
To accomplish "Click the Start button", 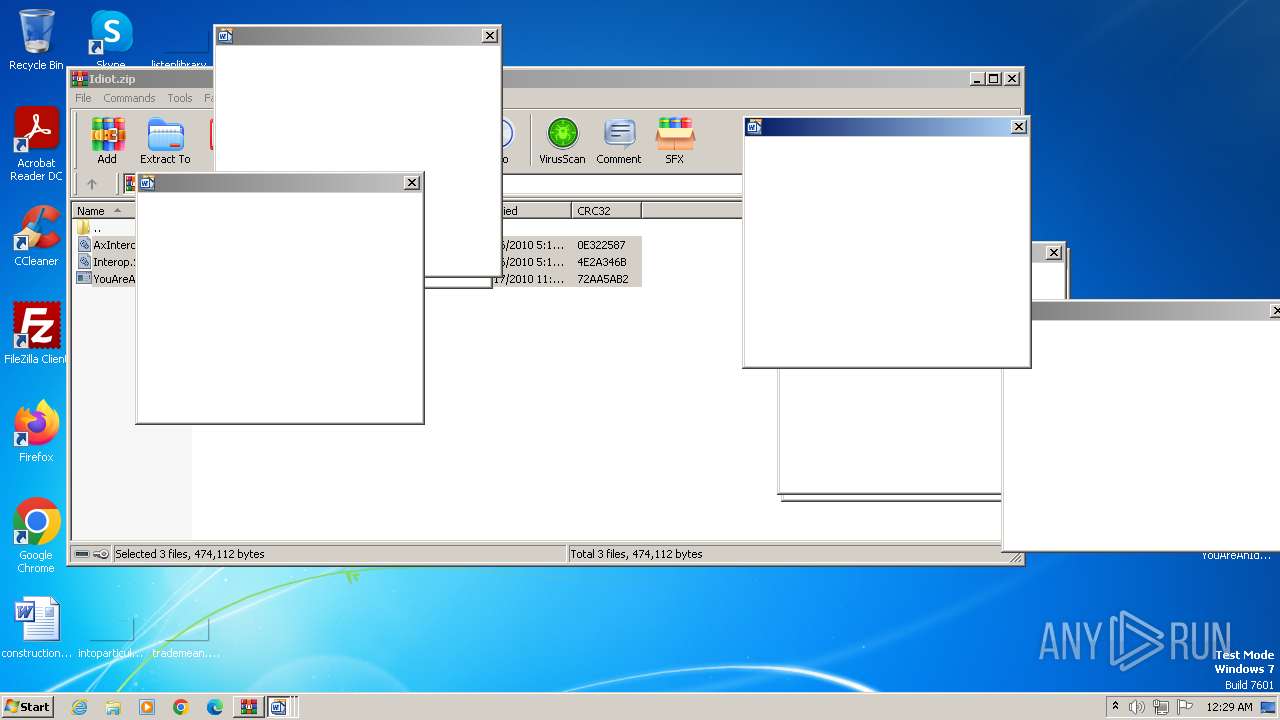I will (27, 706).
